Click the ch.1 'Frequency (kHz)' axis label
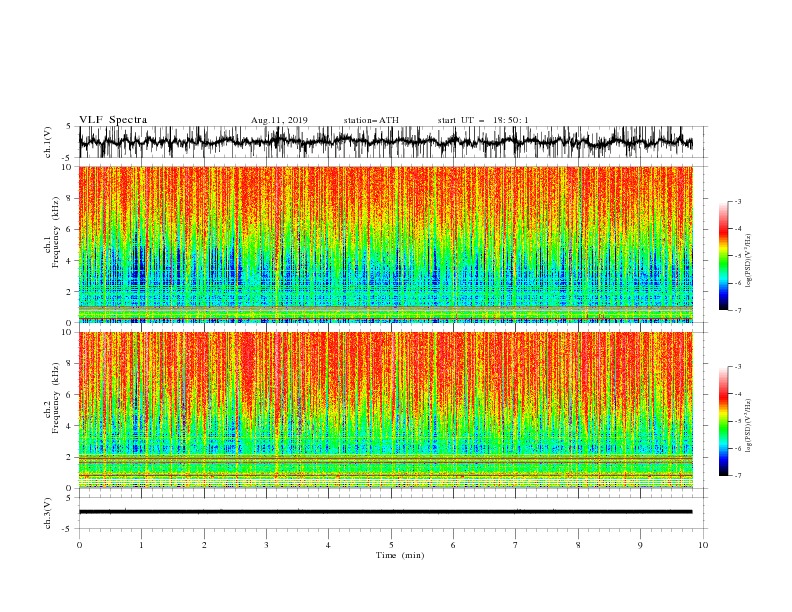The height and width of the screenshot is (612, 792). click(x=55, y=234)
